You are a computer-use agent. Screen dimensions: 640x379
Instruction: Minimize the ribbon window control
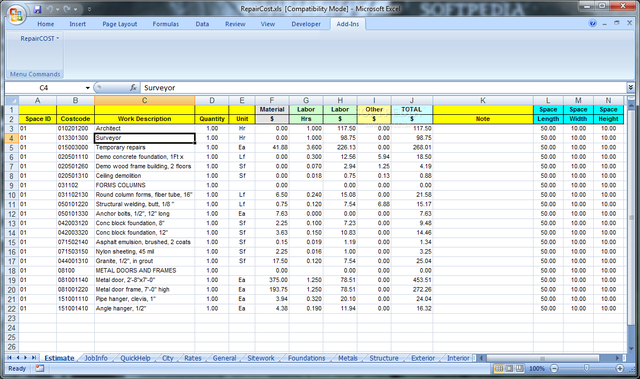(x=604, y=24)
